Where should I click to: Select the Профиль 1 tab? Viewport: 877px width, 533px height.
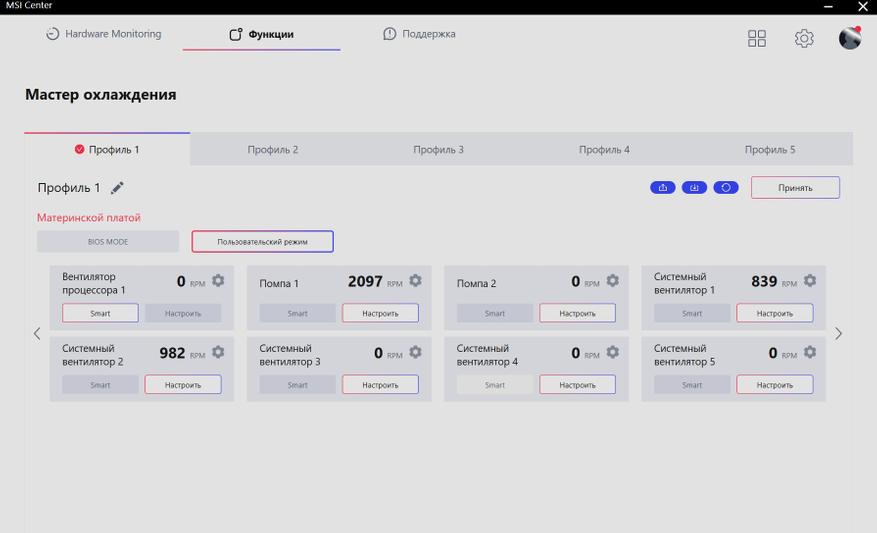[x=107, y=149]
